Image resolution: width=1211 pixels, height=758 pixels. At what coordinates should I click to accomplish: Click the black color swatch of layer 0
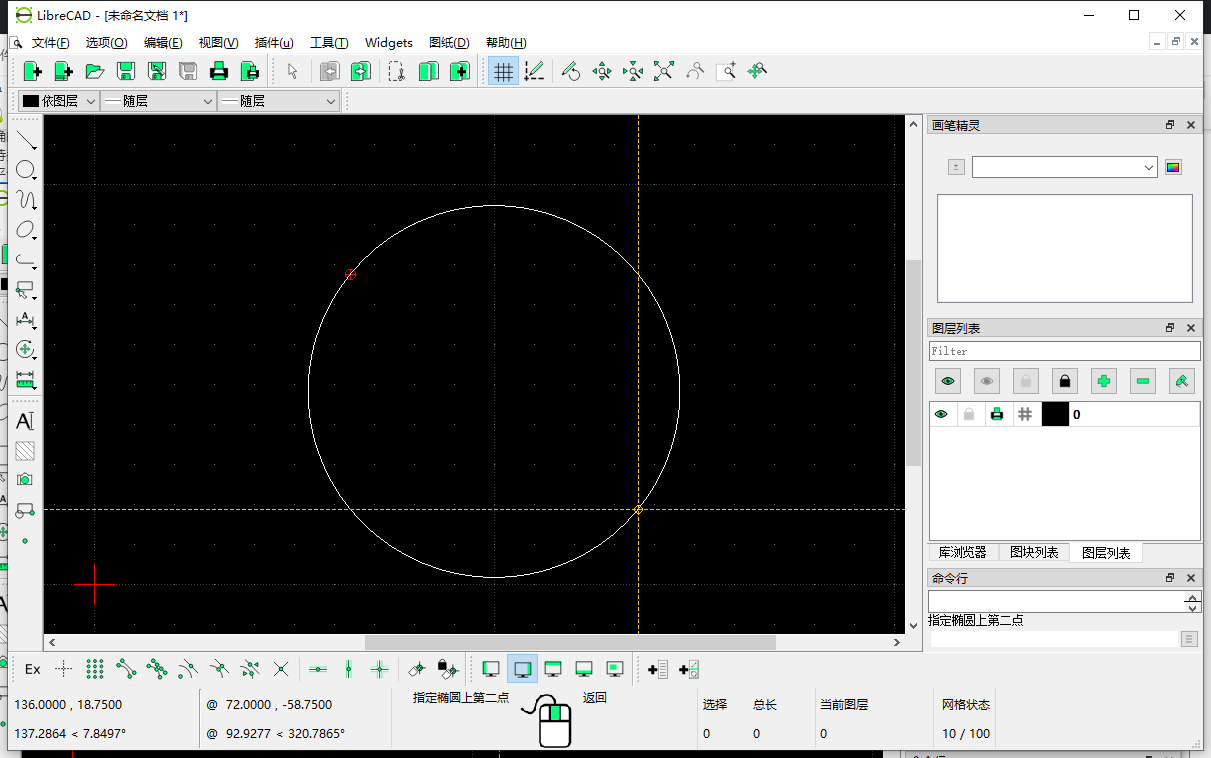coord(1055,414)
